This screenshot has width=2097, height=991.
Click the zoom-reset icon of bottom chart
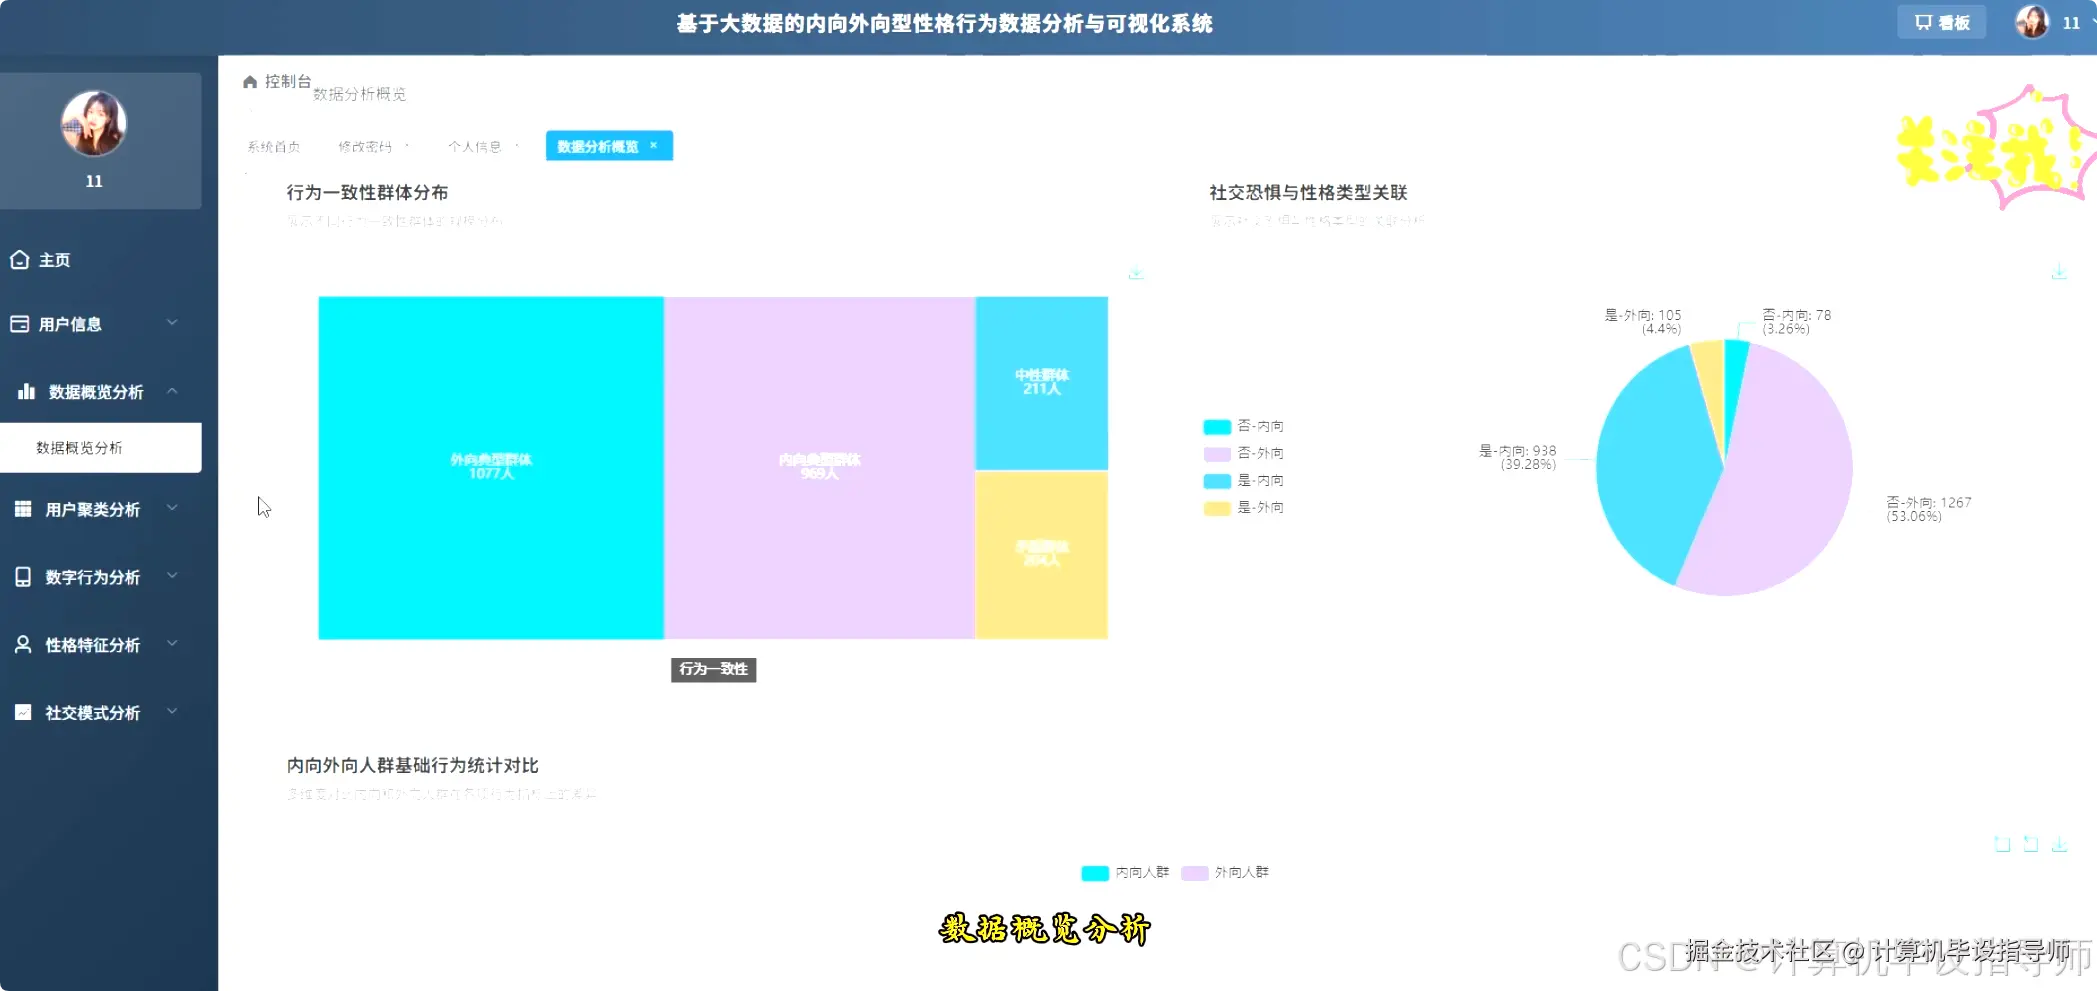point(2030,844)
